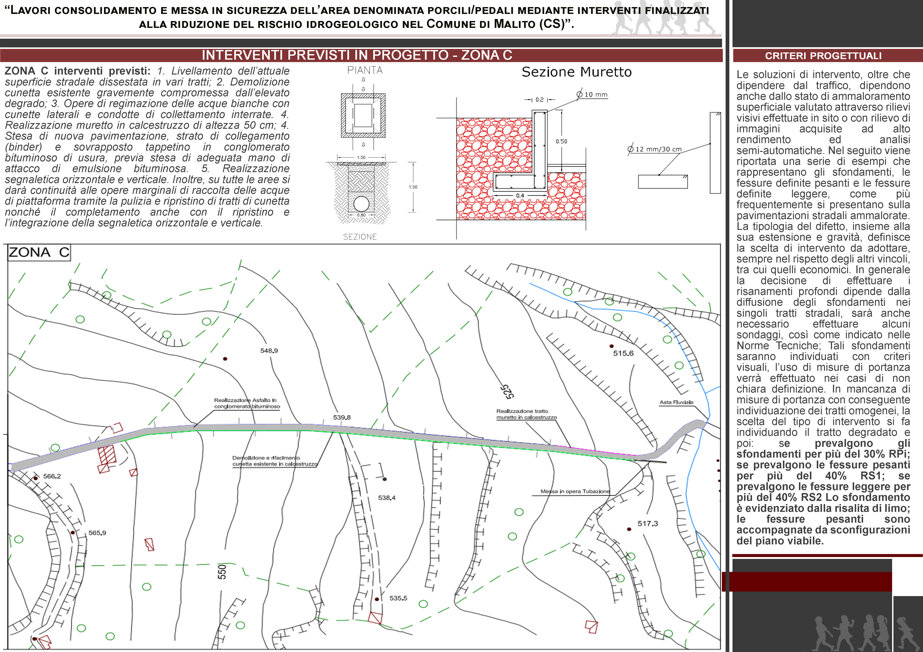Click Demolizione e rifacimento cunetta label
923x652 pixels.
coord(274,461)
